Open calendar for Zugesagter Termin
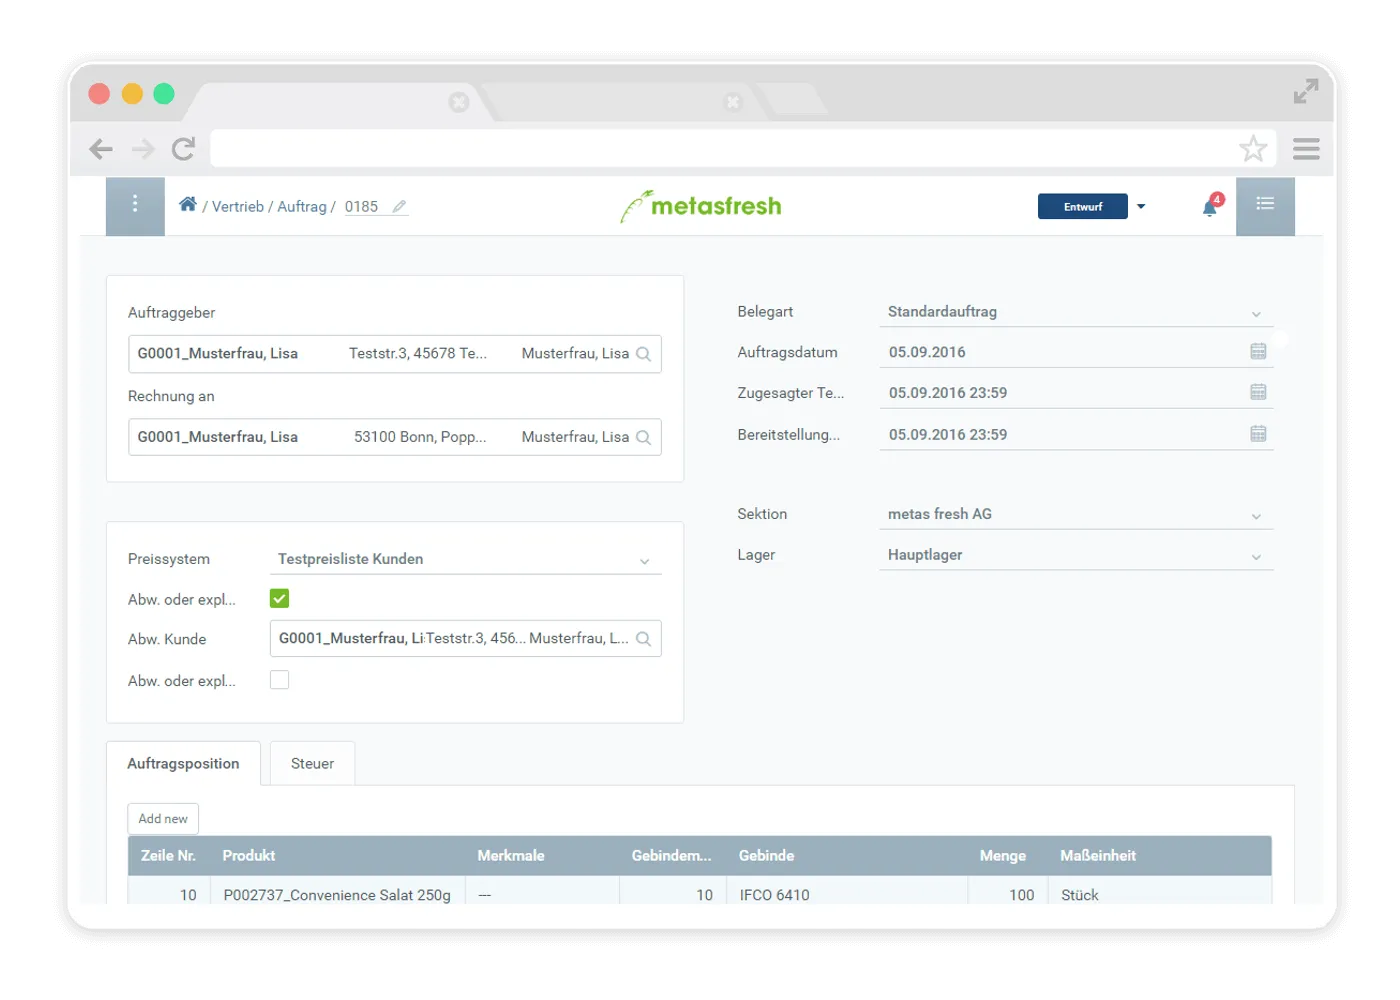The width and height of the screenshot is (1400, 1000). coord(1258,392)
